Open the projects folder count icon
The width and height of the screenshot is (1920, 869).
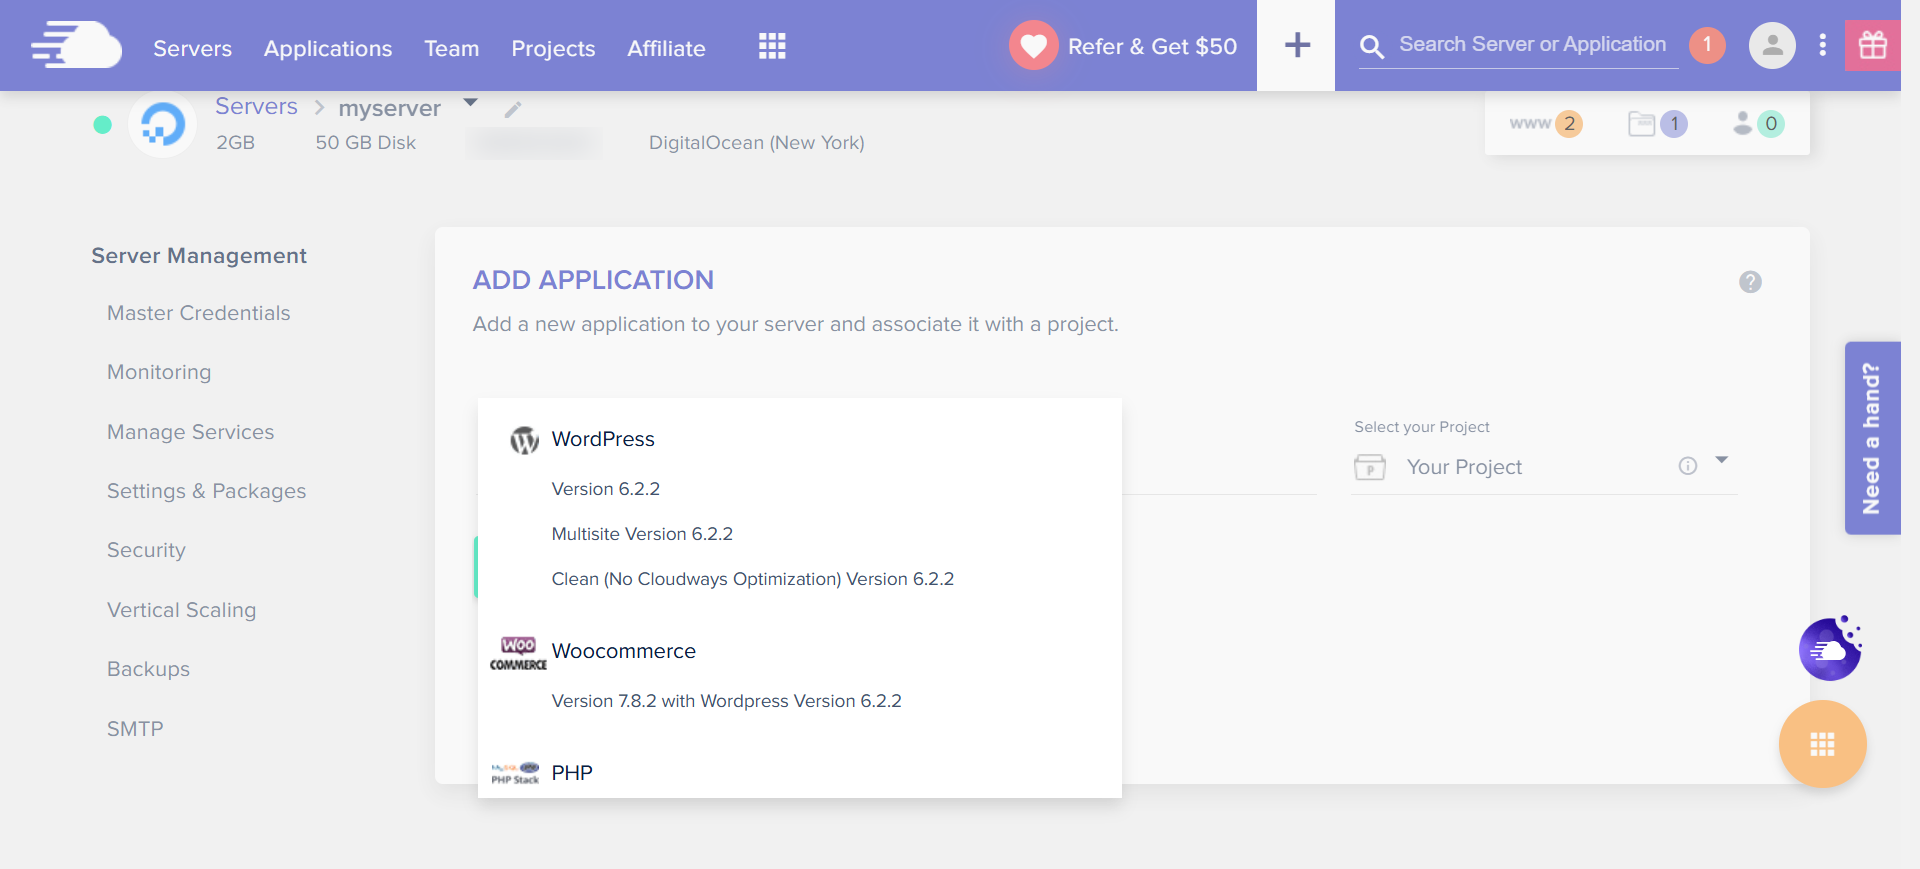click(1657, 124)
